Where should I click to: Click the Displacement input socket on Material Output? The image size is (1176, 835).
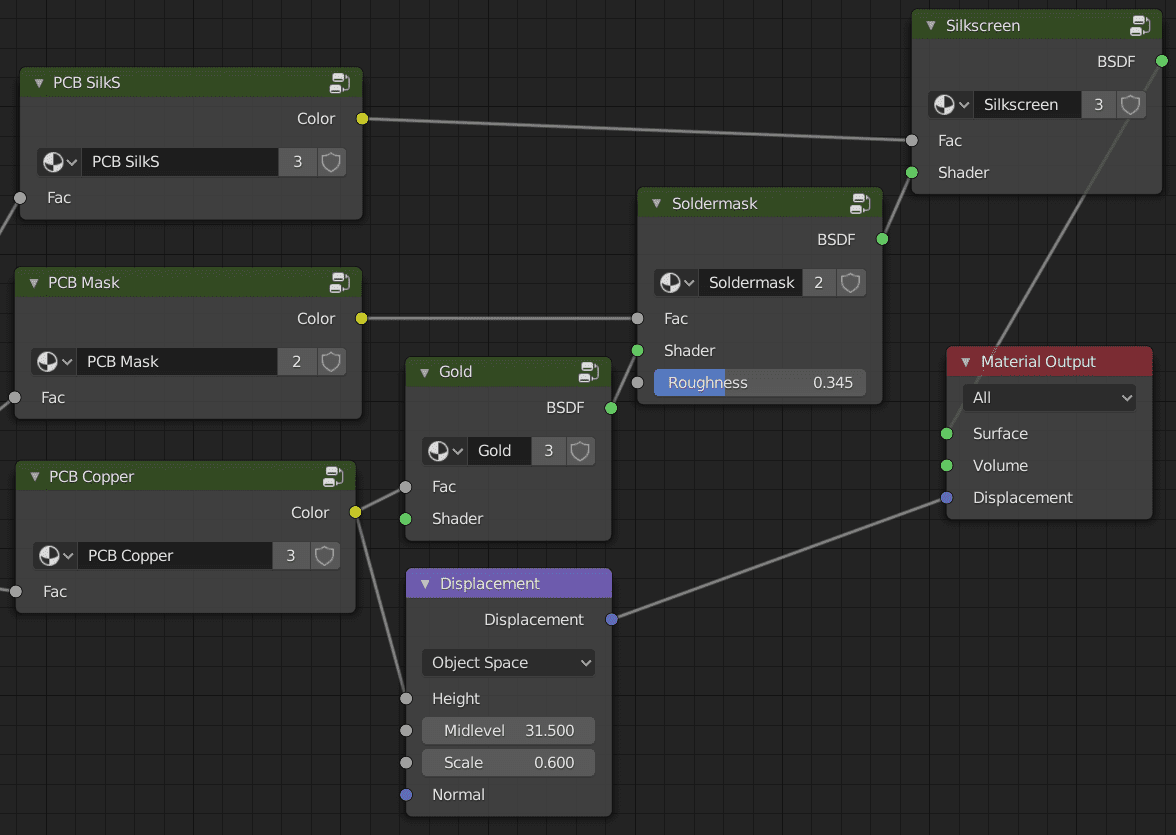946,497
